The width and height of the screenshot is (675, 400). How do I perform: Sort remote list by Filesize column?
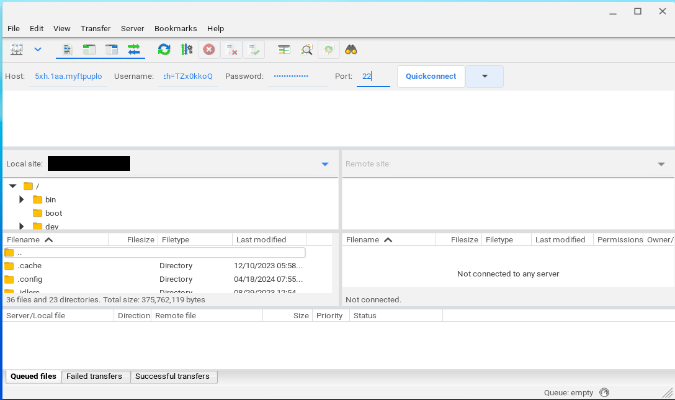pos(459,240)
